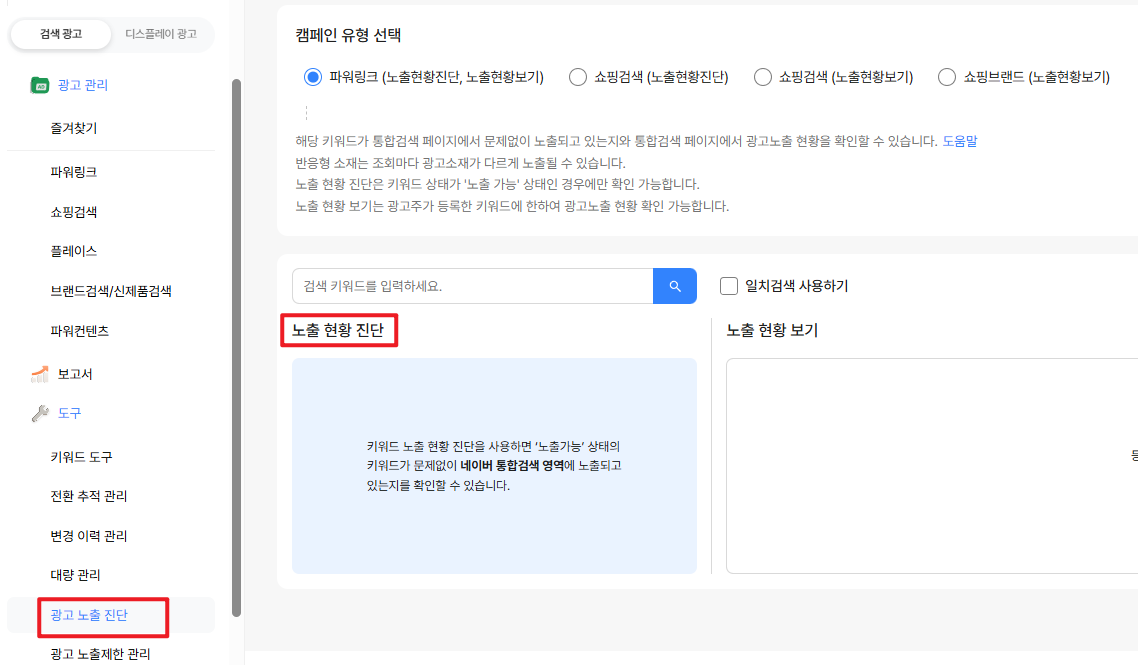The image size is (1138, 665).
Task: Click the search keyword input field
Action: coord(472,286)
